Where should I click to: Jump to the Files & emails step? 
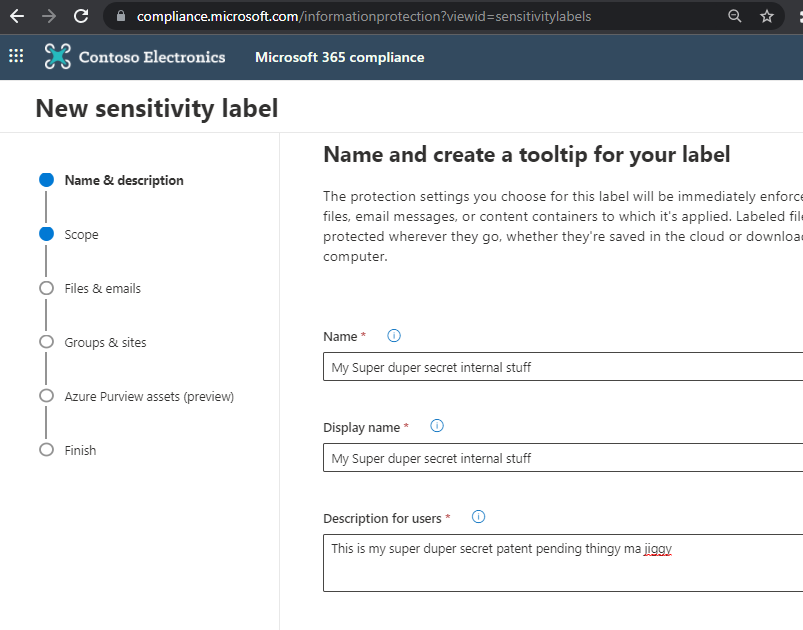[102, 288]
